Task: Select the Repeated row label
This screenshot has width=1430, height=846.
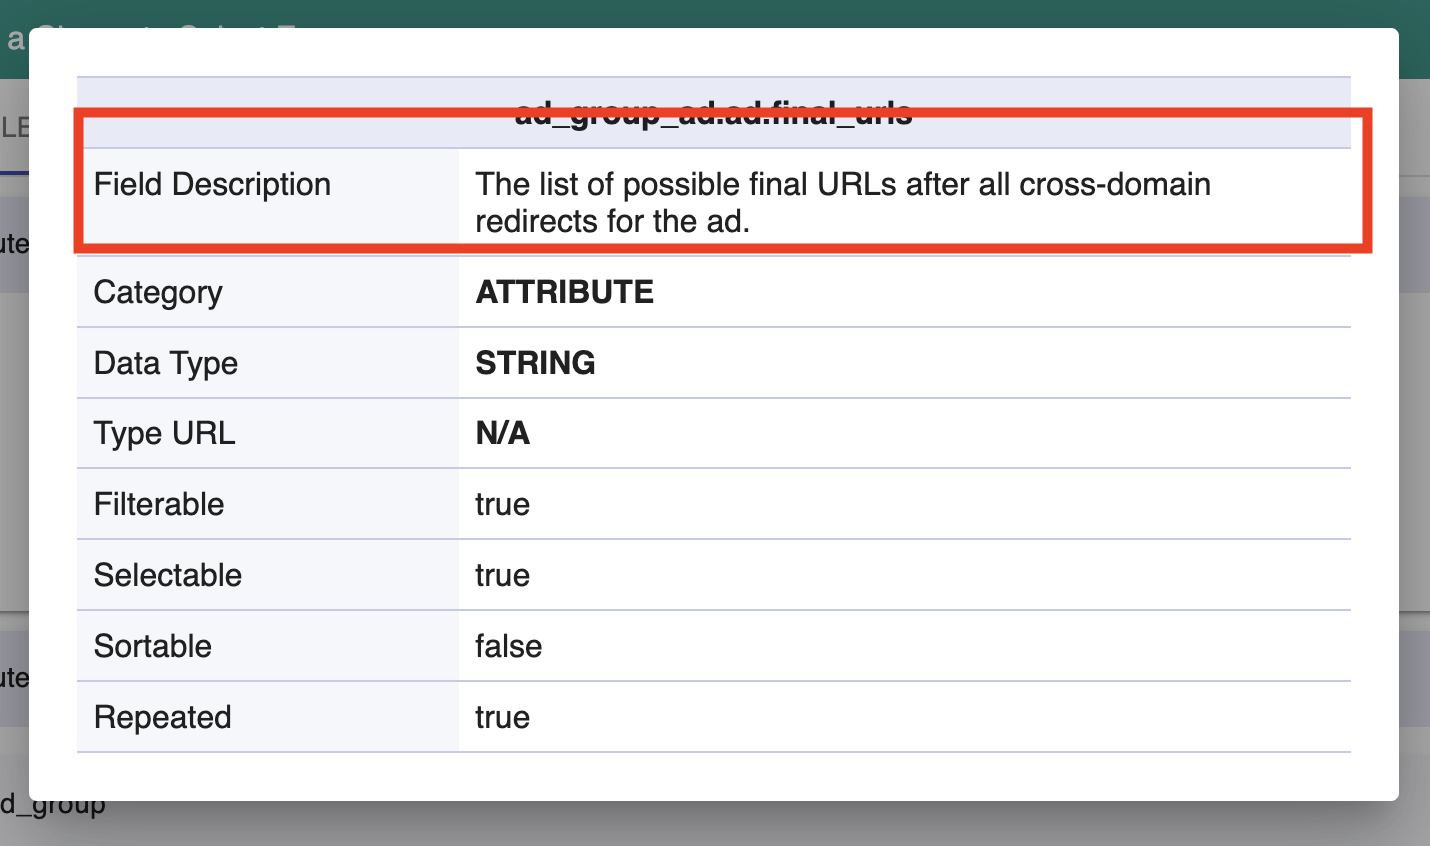Action: tap(162, 718)
